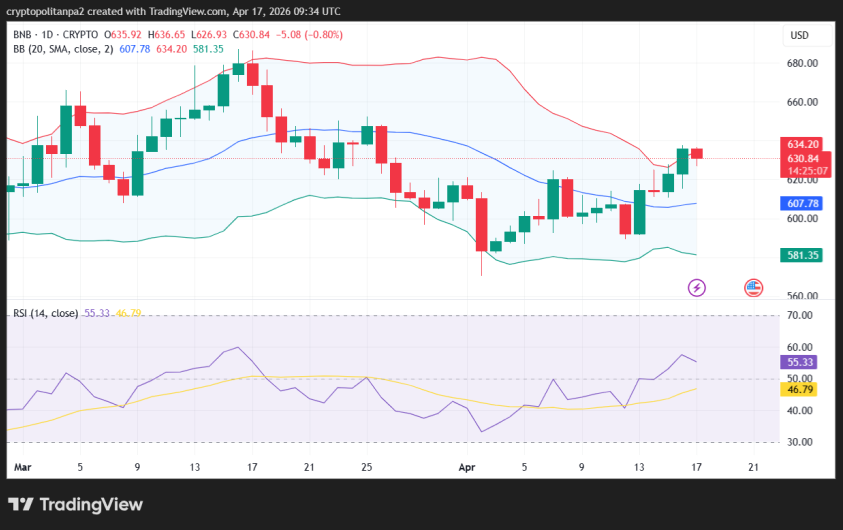Click the Apr marker on the time axis
Image resolution: width=843 pixels, height=530 pixels.
tap(465, 467)
